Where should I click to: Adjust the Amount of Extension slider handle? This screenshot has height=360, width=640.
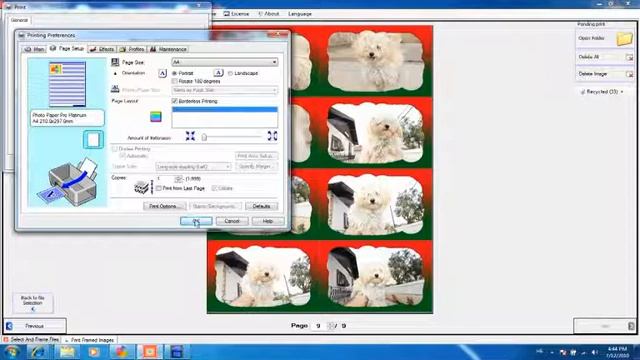click(x=204, y=137)
